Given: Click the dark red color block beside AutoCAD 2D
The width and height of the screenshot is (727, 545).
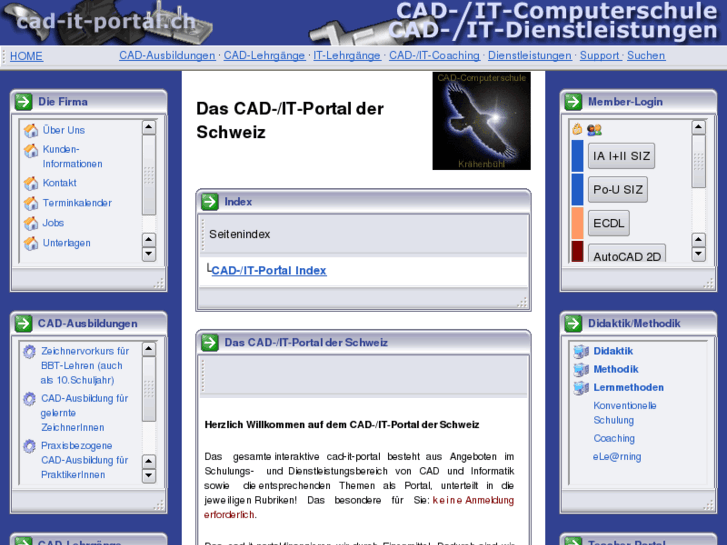Looking at the screenshot, I should click(x=577, y=251).
